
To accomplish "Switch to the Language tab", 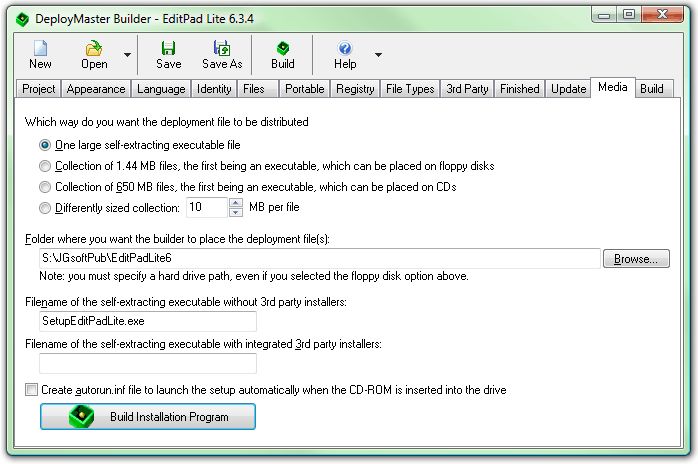I will point(161,89).
